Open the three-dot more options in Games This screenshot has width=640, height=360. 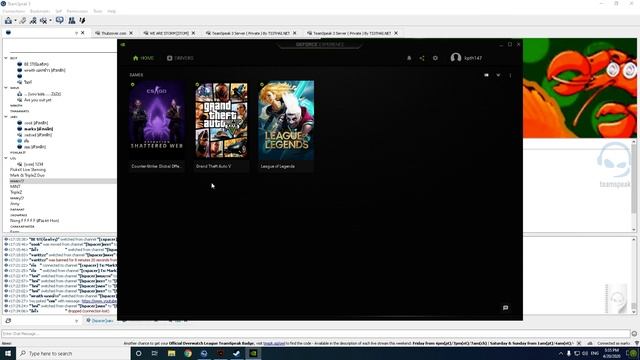(x=510, y=75)
